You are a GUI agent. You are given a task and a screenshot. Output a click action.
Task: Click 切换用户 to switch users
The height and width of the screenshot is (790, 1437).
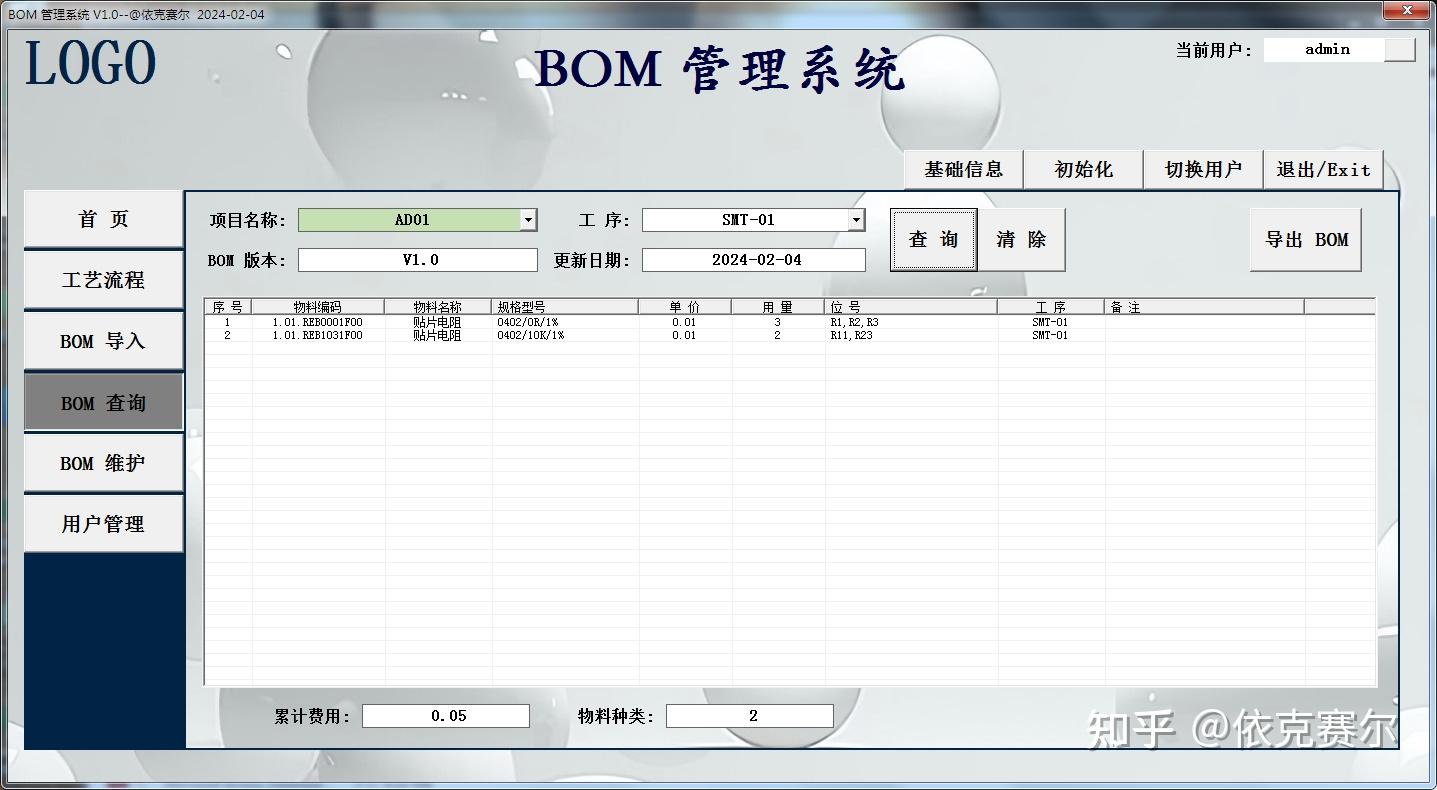pos(1202,168)
